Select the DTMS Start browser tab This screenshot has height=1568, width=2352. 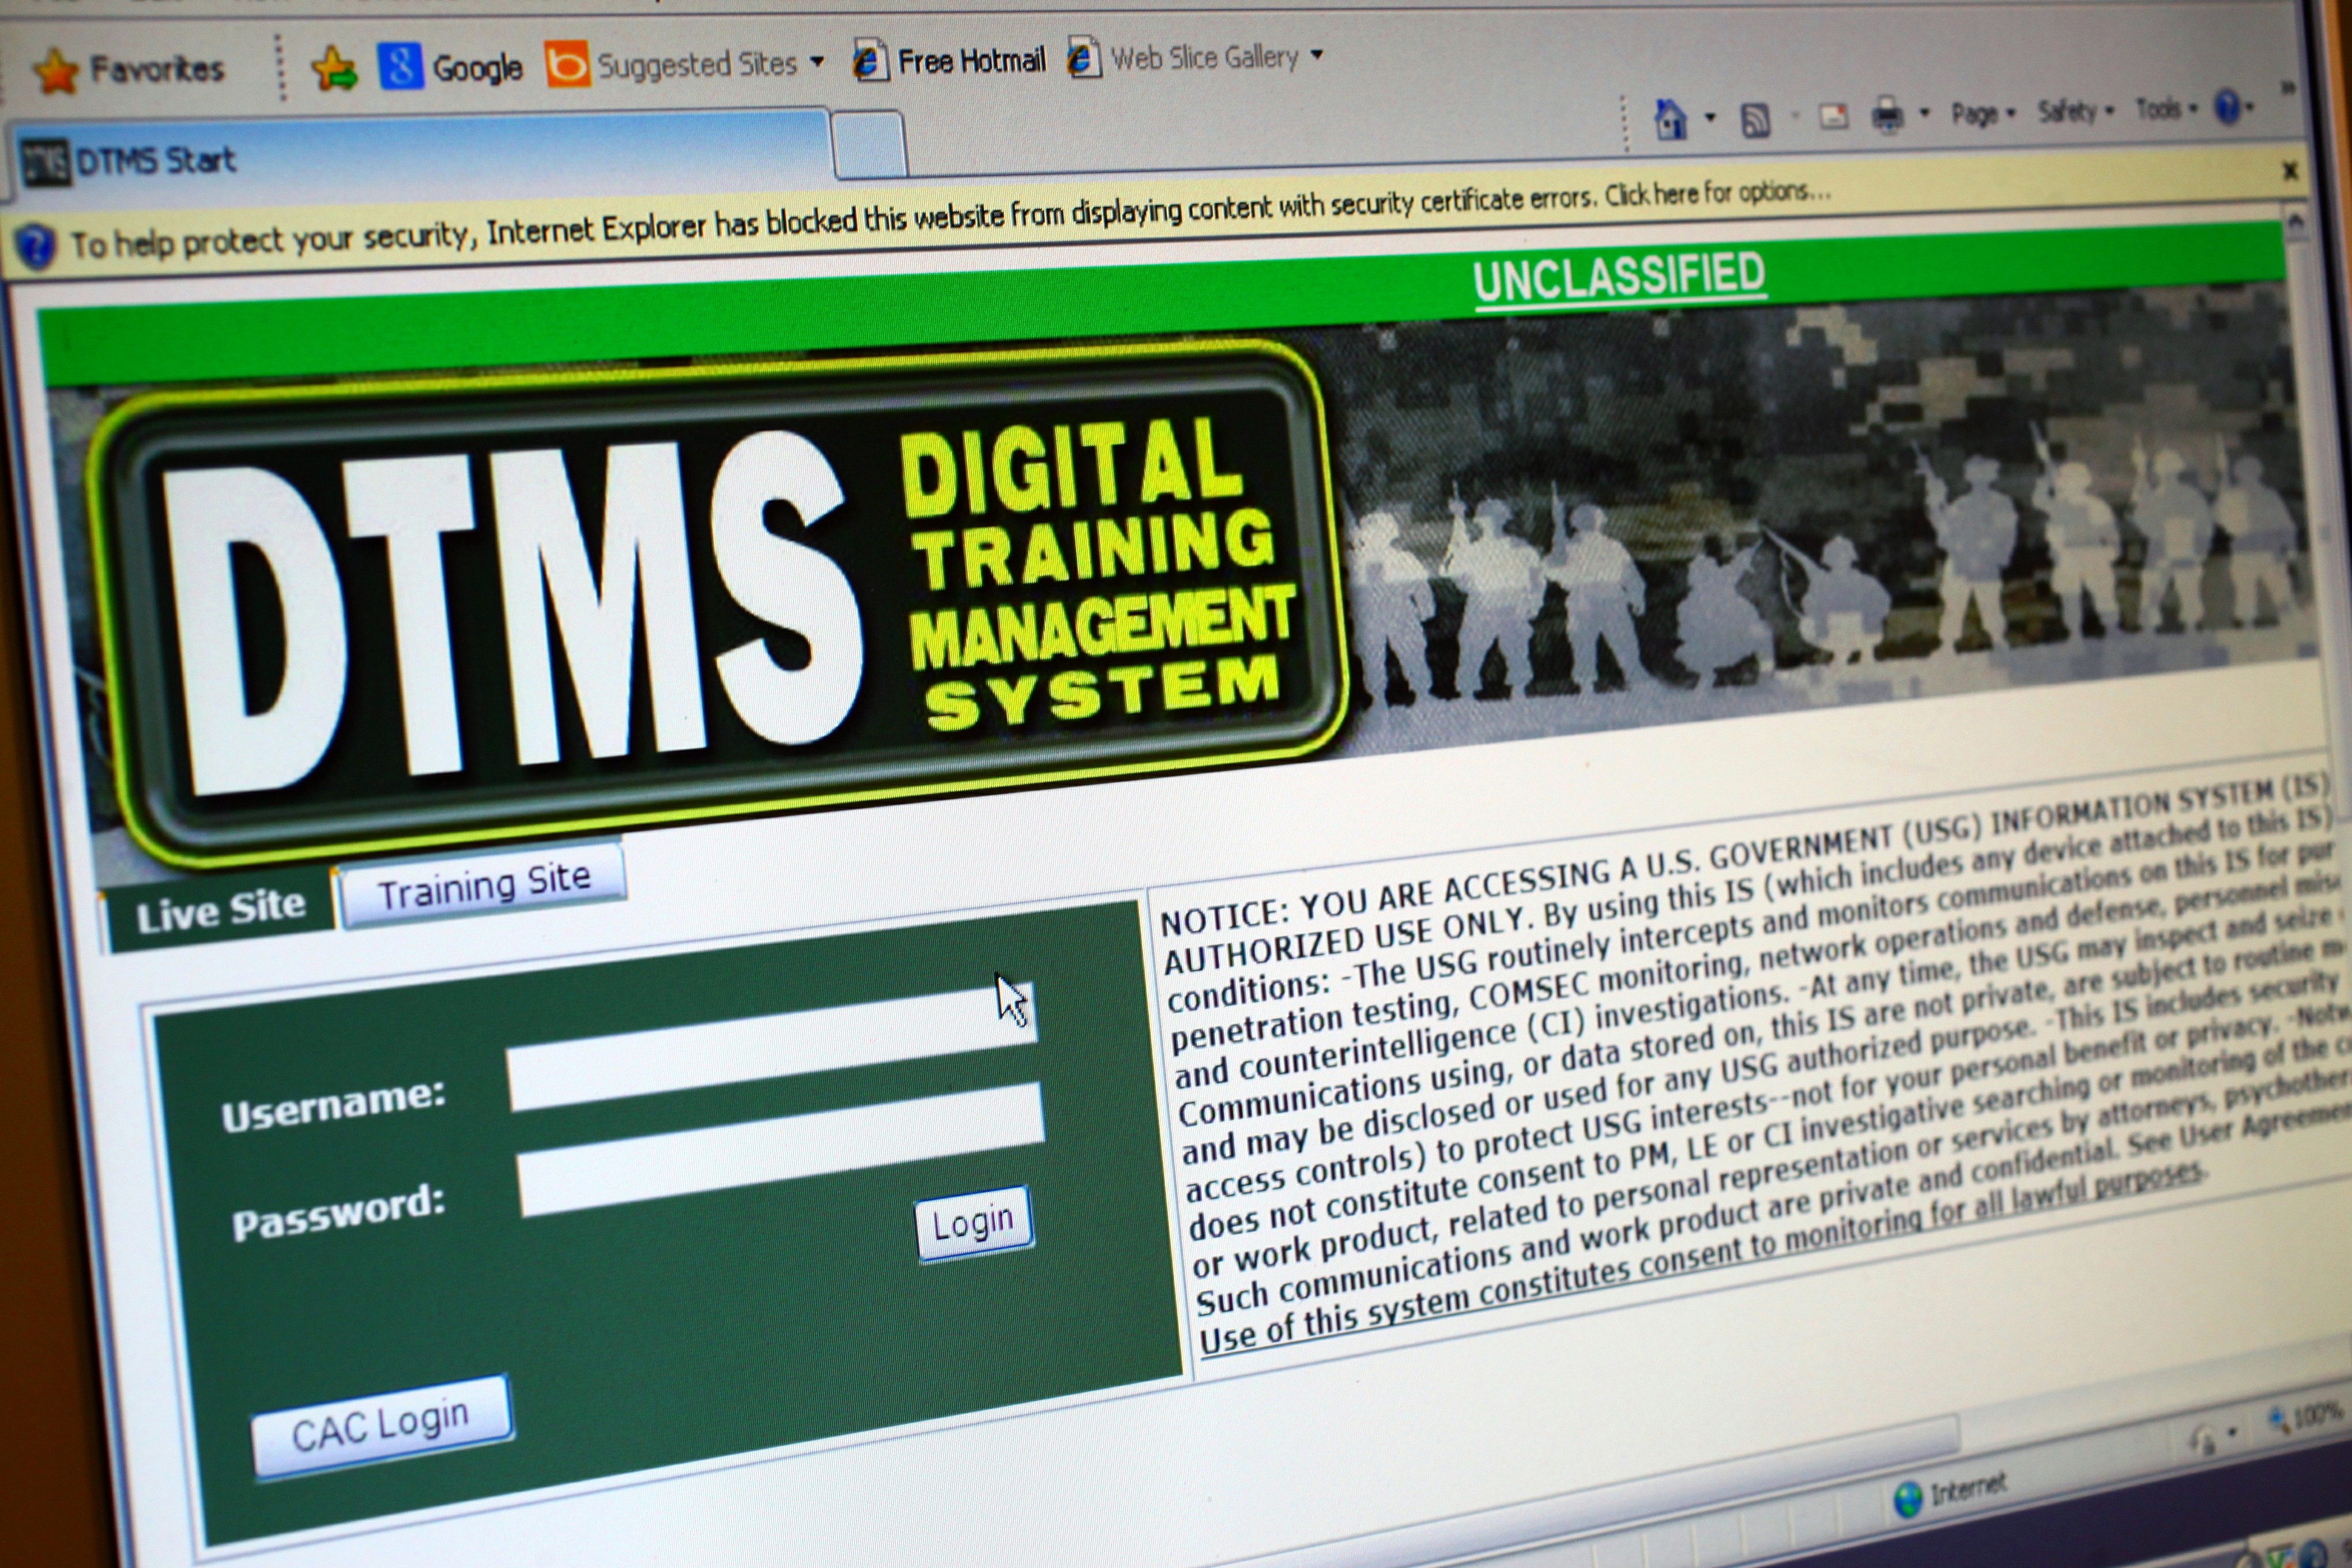point(420,156)
